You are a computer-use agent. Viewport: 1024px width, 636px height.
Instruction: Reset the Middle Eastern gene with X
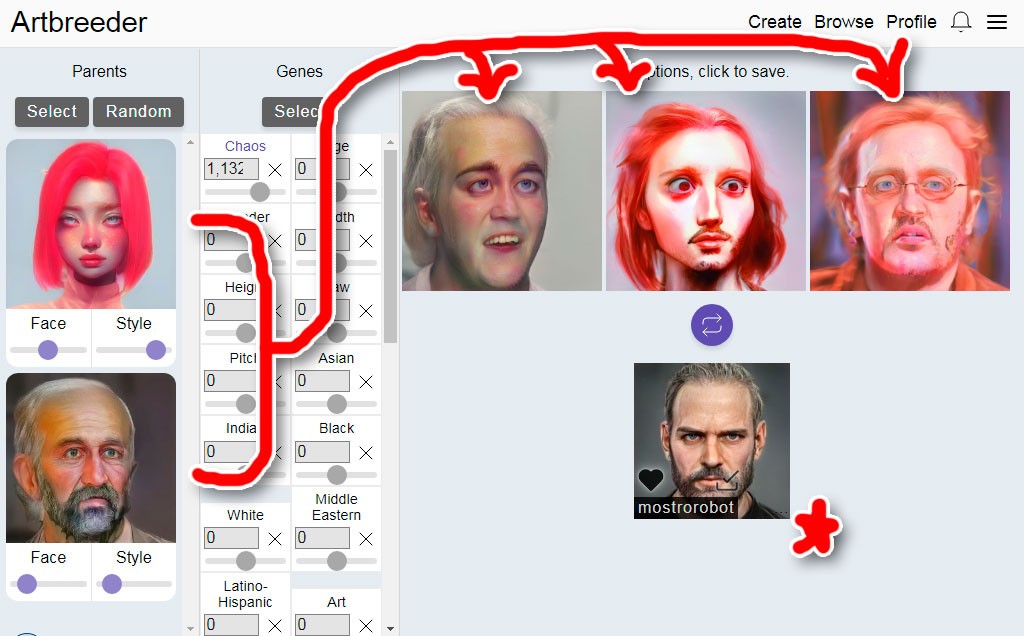(366, 539)
